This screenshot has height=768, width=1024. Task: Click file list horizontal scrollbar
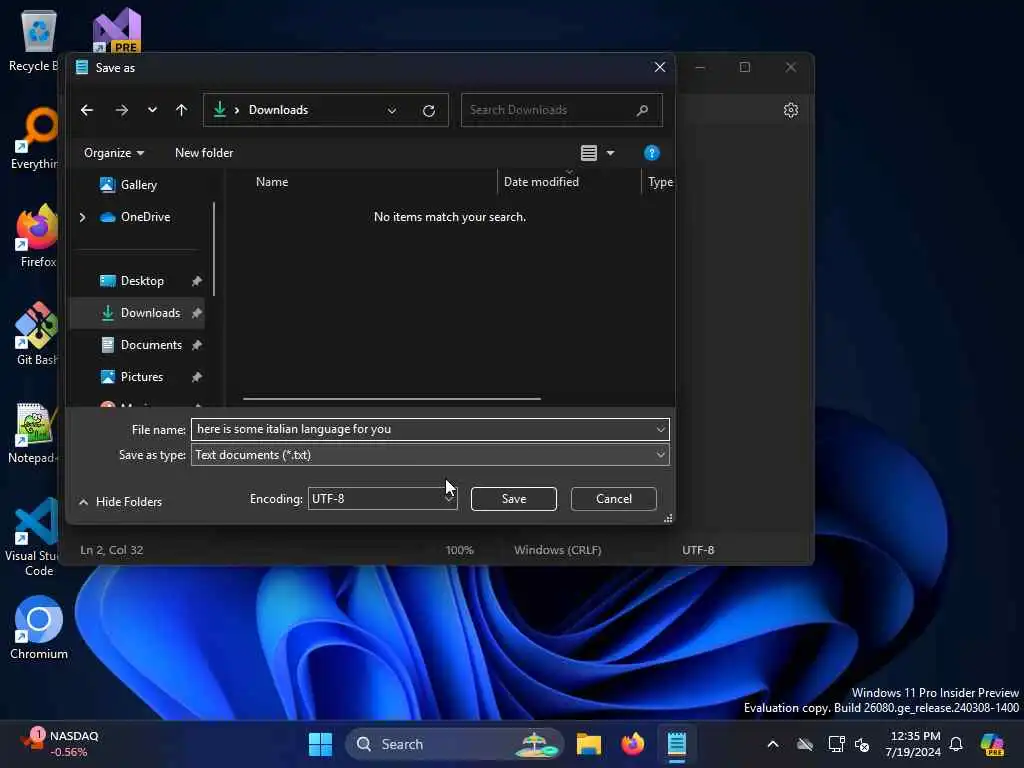392,398
